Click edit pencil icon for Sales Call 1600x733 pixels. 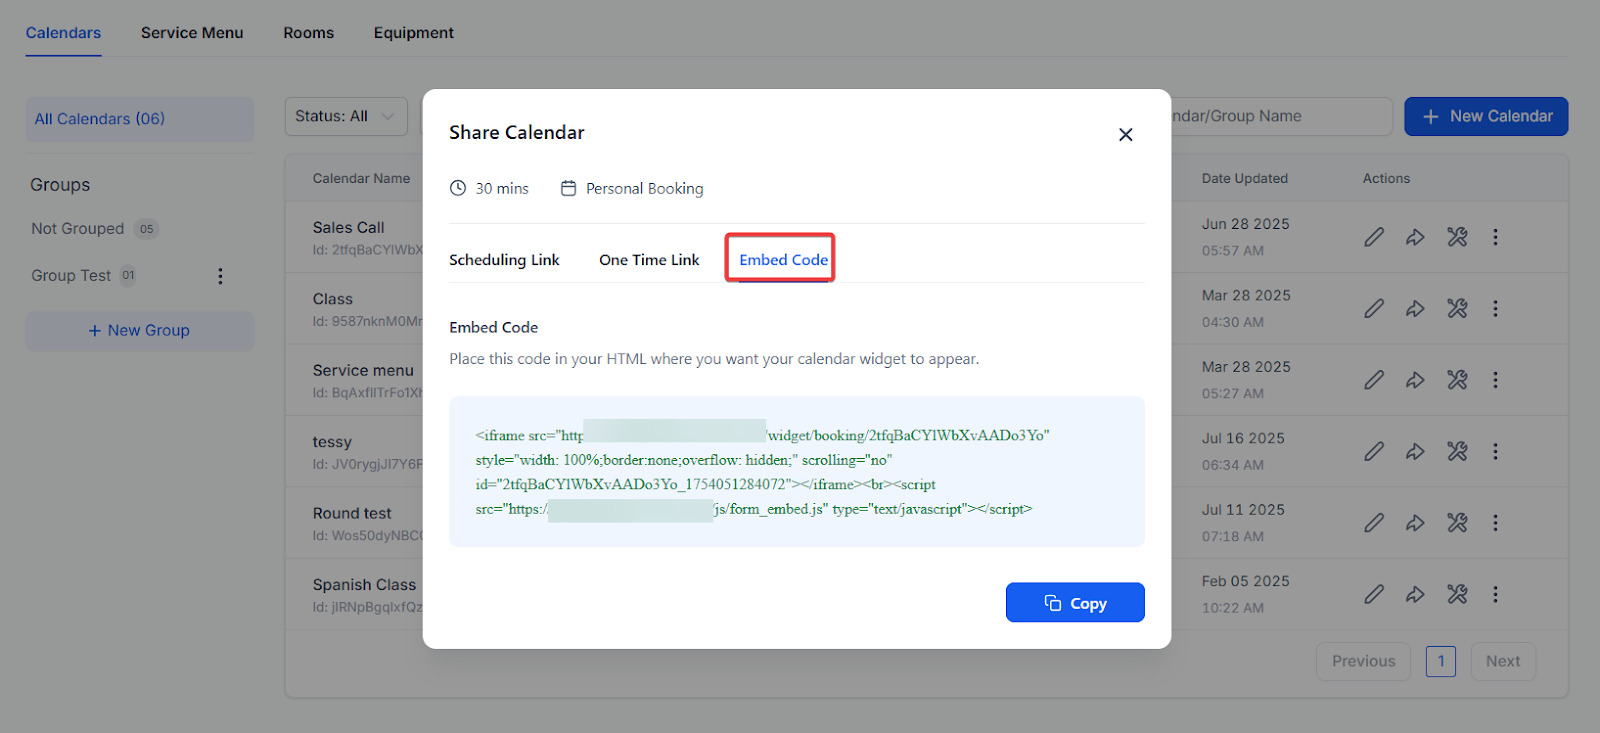(x=1374, y=237)
